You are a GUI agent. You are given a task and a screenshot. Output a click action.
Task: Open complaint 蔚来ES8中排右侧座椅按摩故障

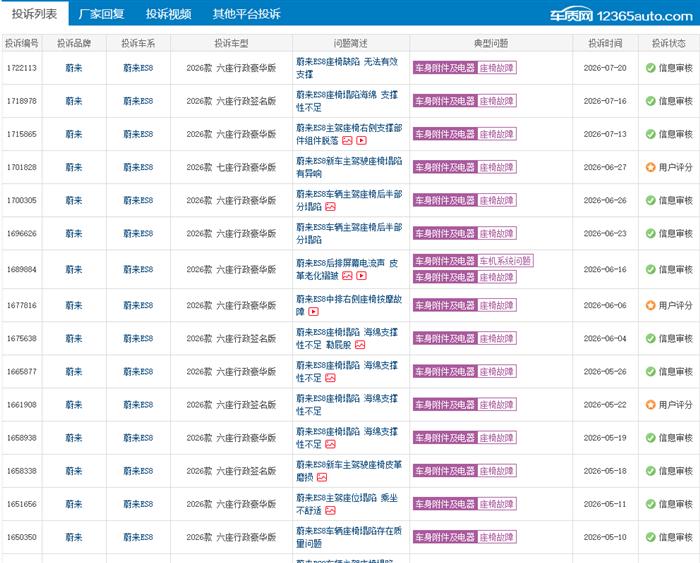tap(349, 305)
